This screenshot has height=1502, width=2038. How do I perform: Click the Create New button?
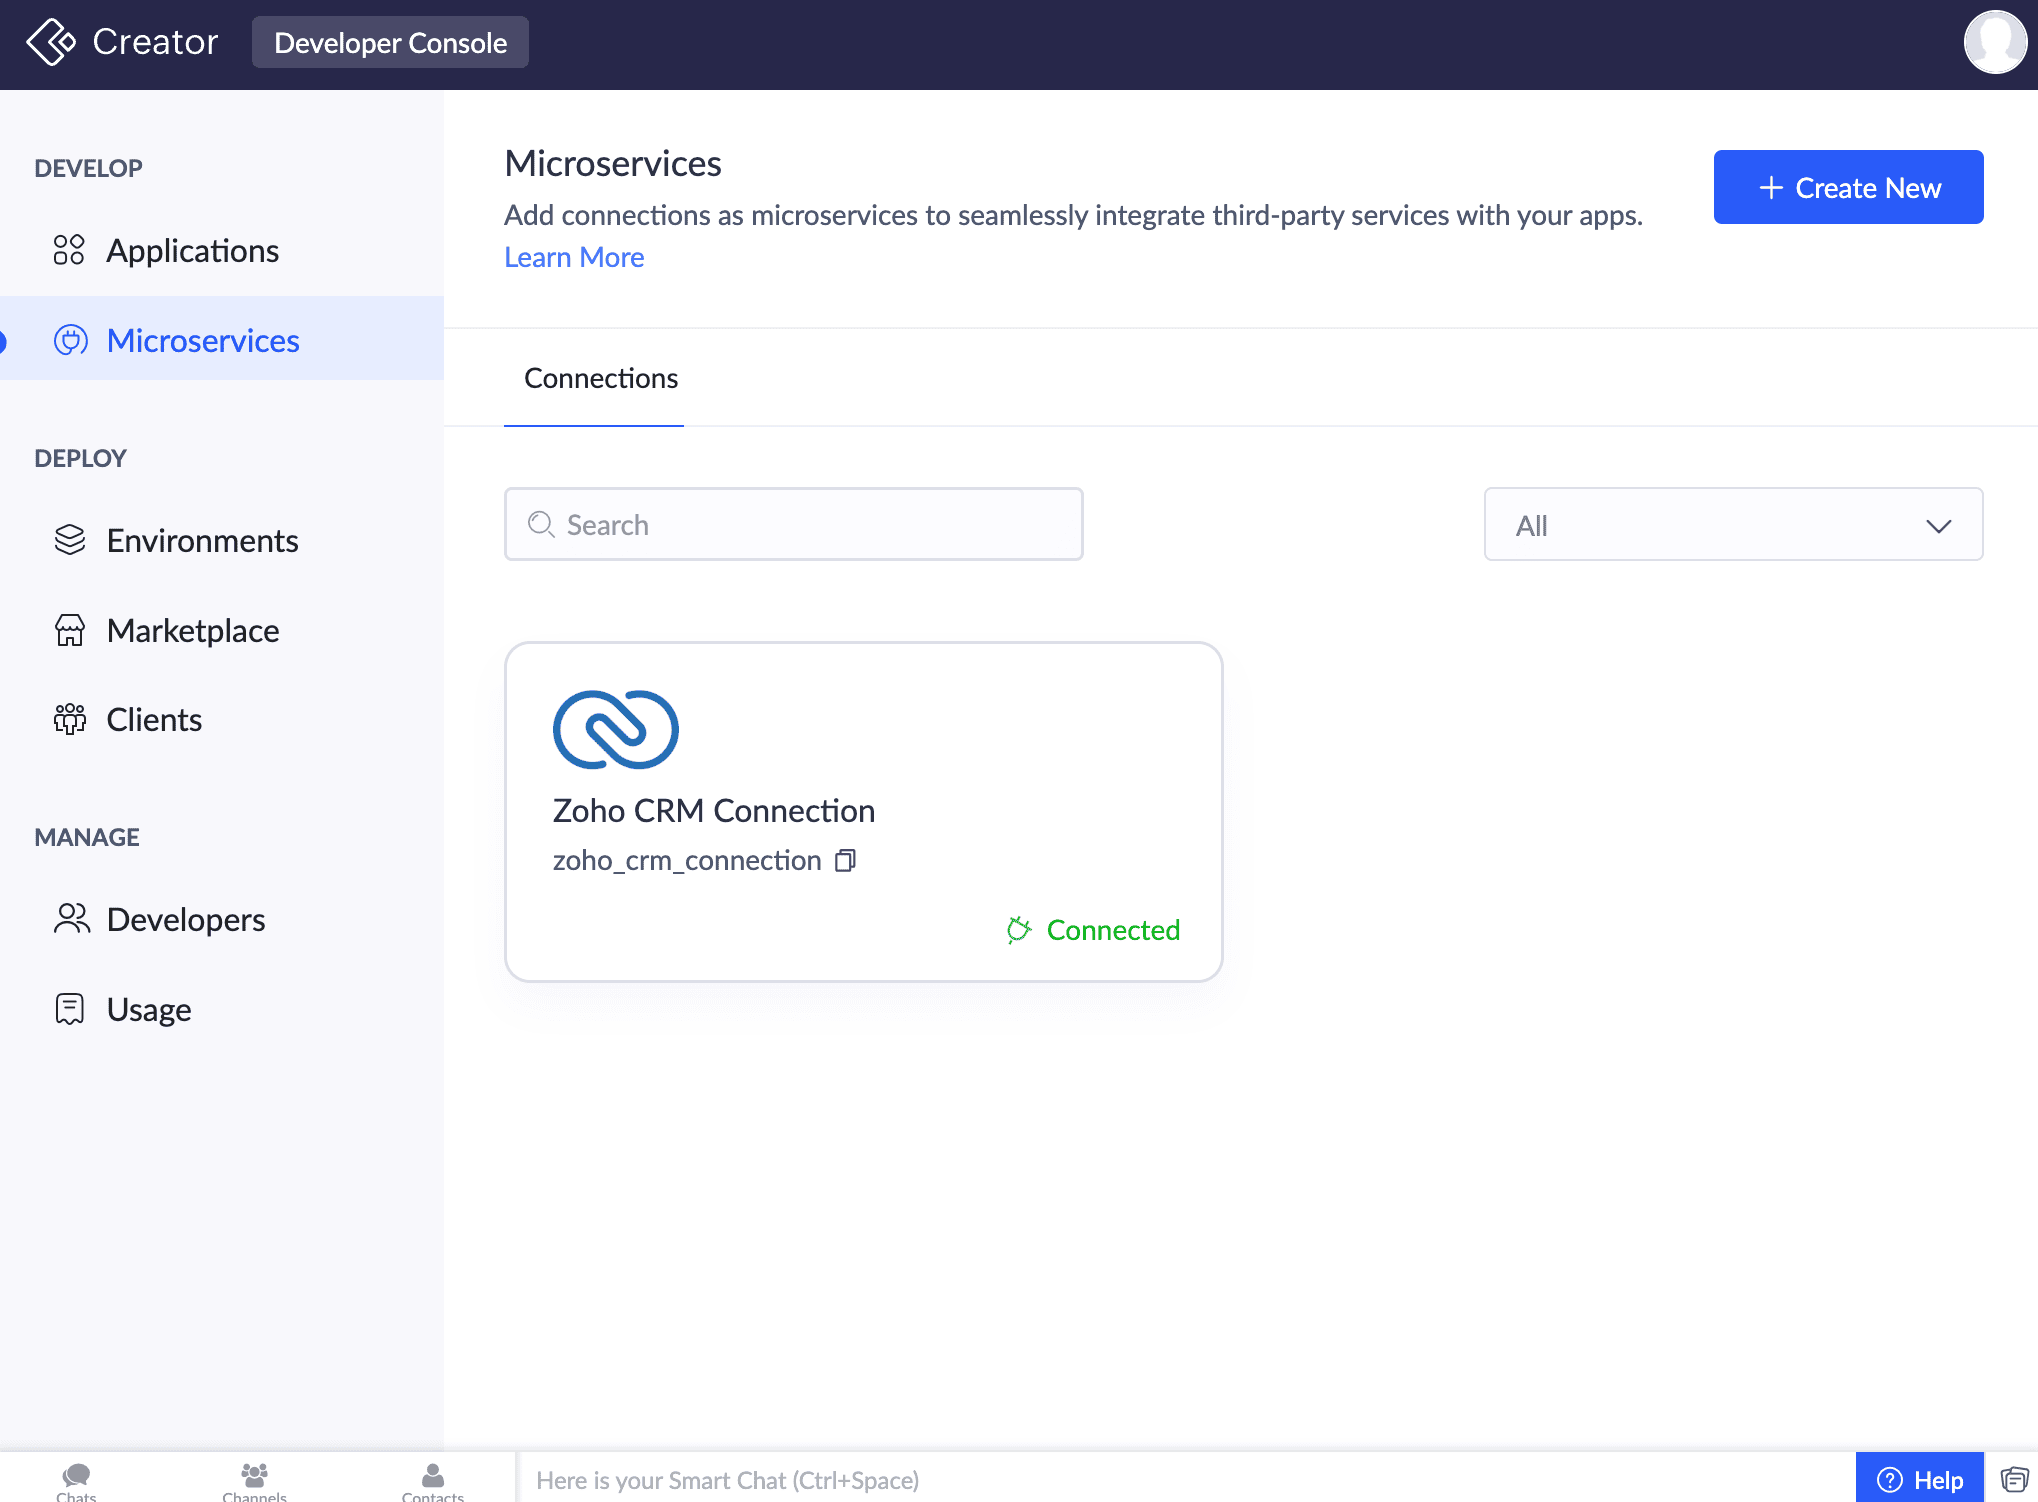(x=1847, y=188)
